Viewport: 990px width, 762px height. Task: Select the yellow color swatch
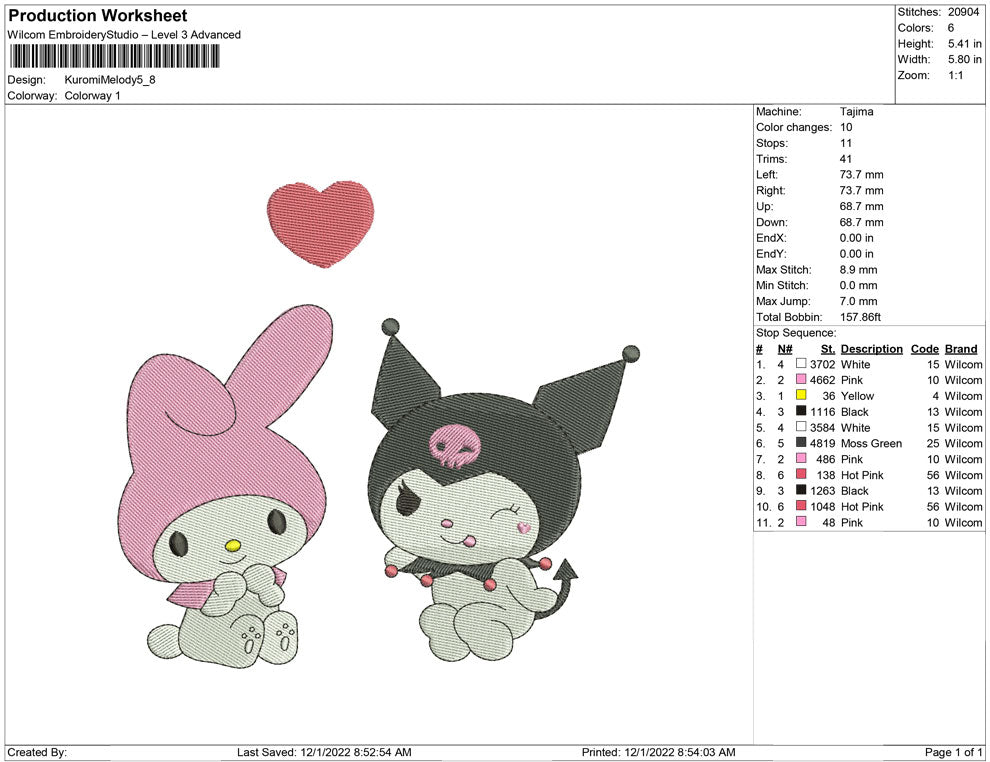pyautogui.click(x=801, y=395)
